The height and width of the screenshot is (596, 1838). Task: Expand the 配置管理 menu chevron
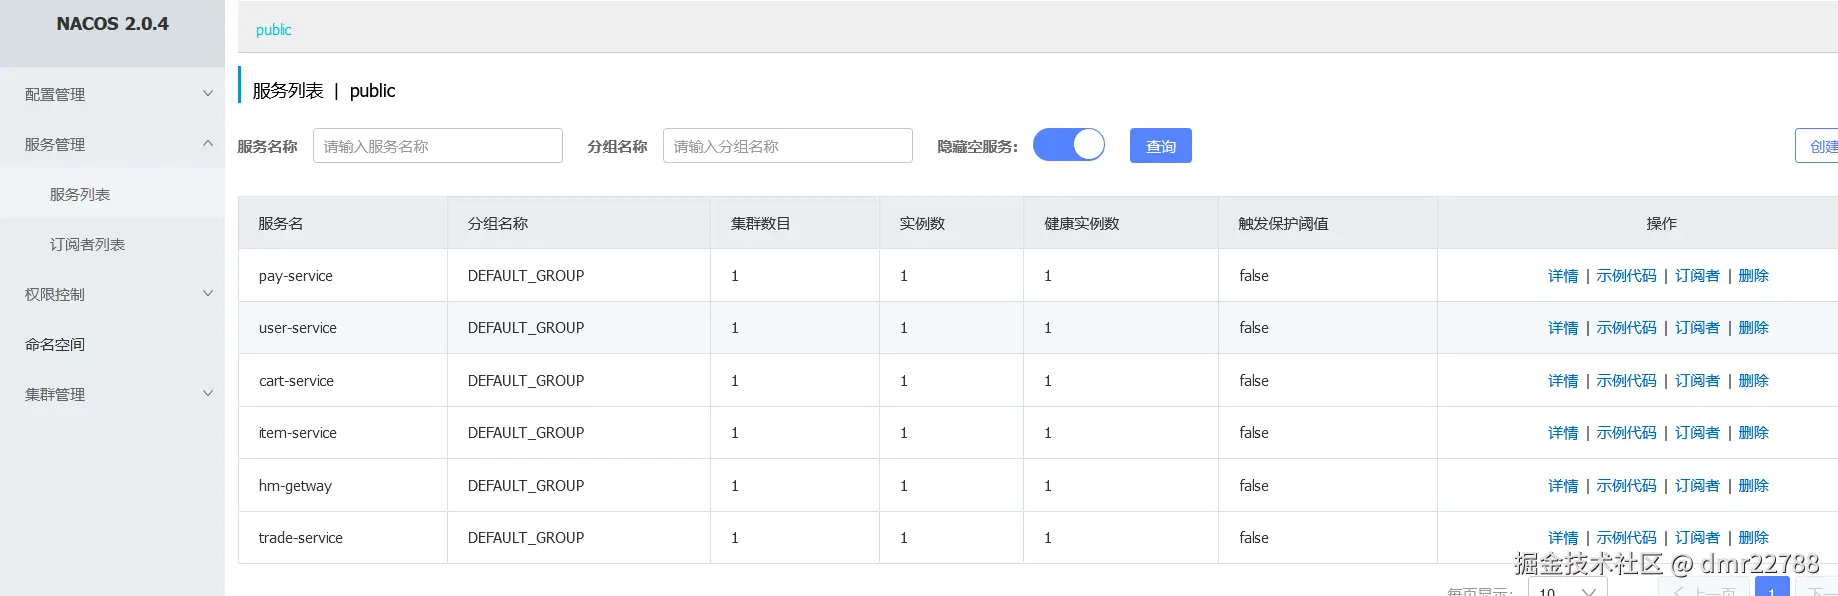(208, 94)
